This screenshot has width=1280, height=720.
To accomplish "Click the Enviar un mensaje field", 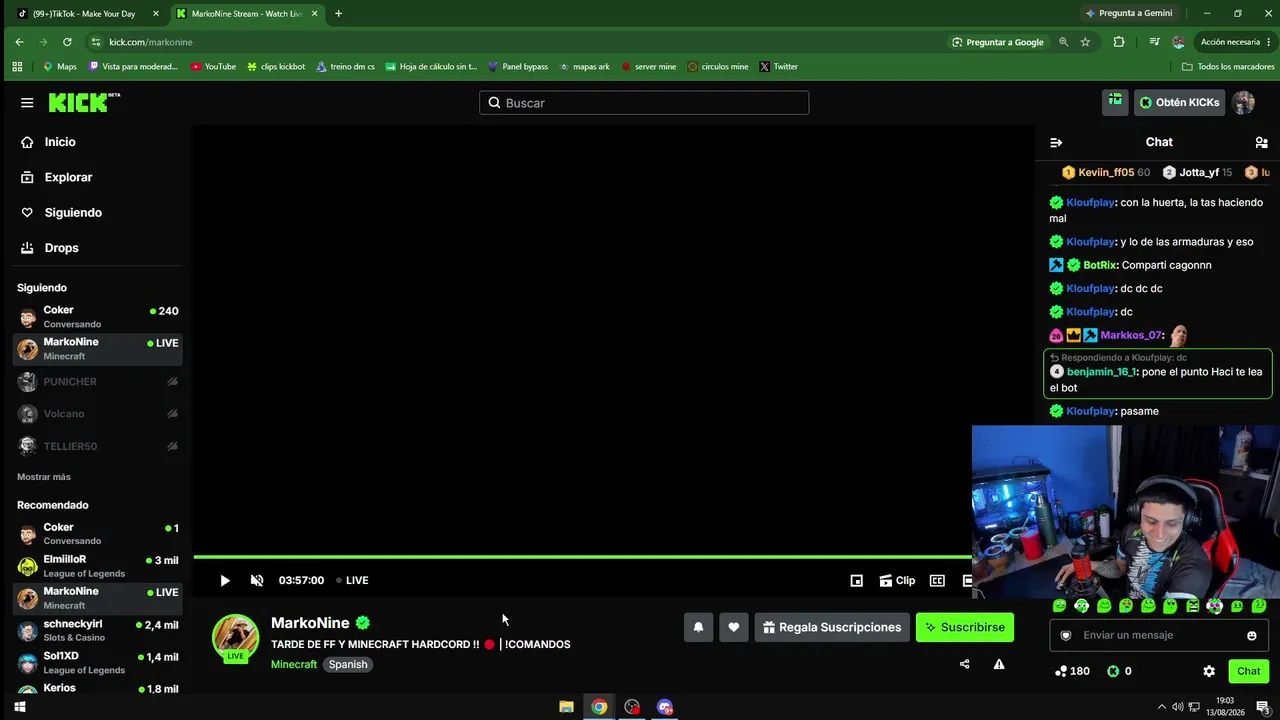I will click(1160, 635).
